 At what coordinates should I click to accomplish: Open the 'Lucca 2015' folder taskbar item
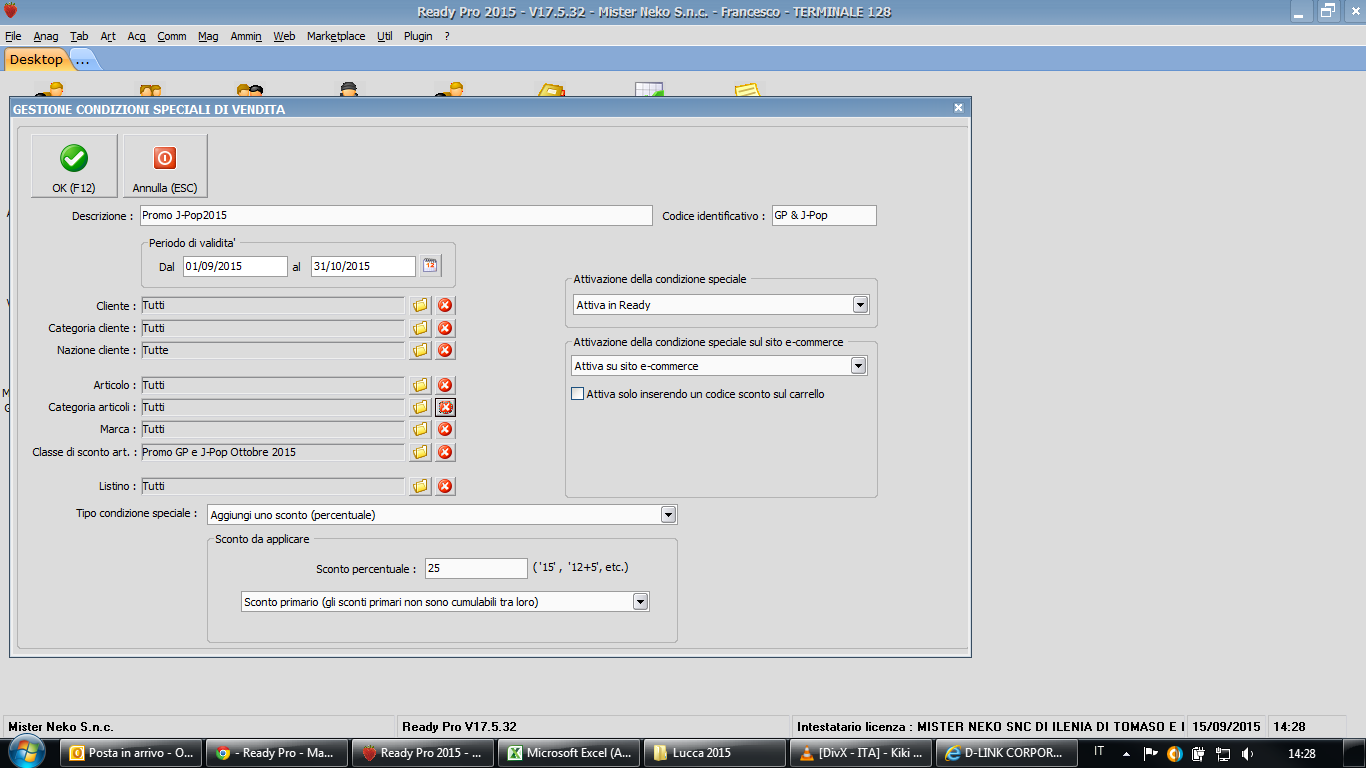click(715, 753)
